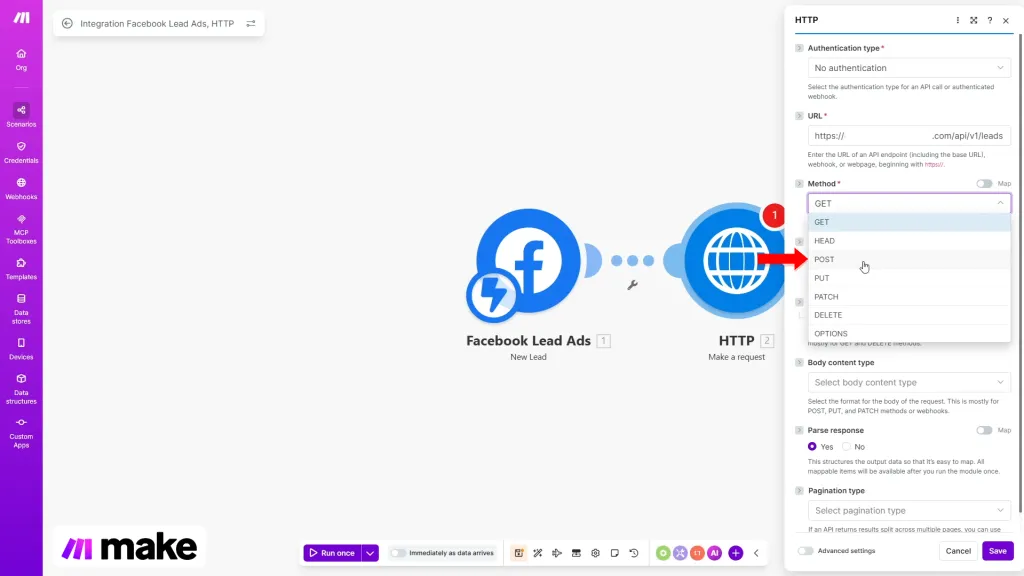This screenshot has height=576, width=1024.
Task: Go back using the arrow beside scenario name
Action: 67,24
